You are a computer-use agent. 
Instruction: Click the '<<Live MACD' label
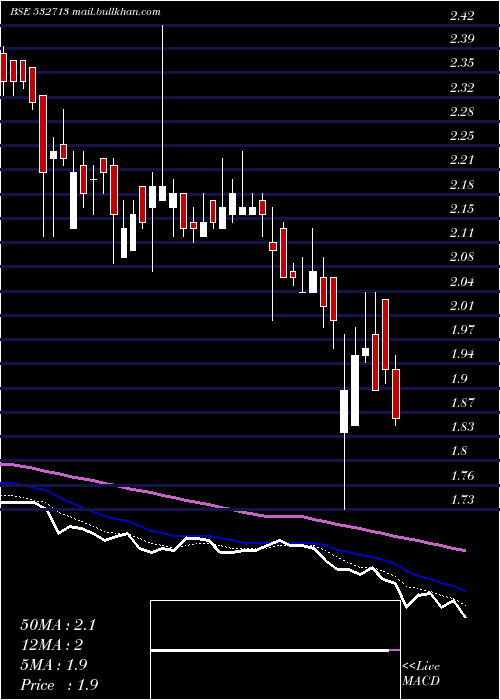[421, 674]
